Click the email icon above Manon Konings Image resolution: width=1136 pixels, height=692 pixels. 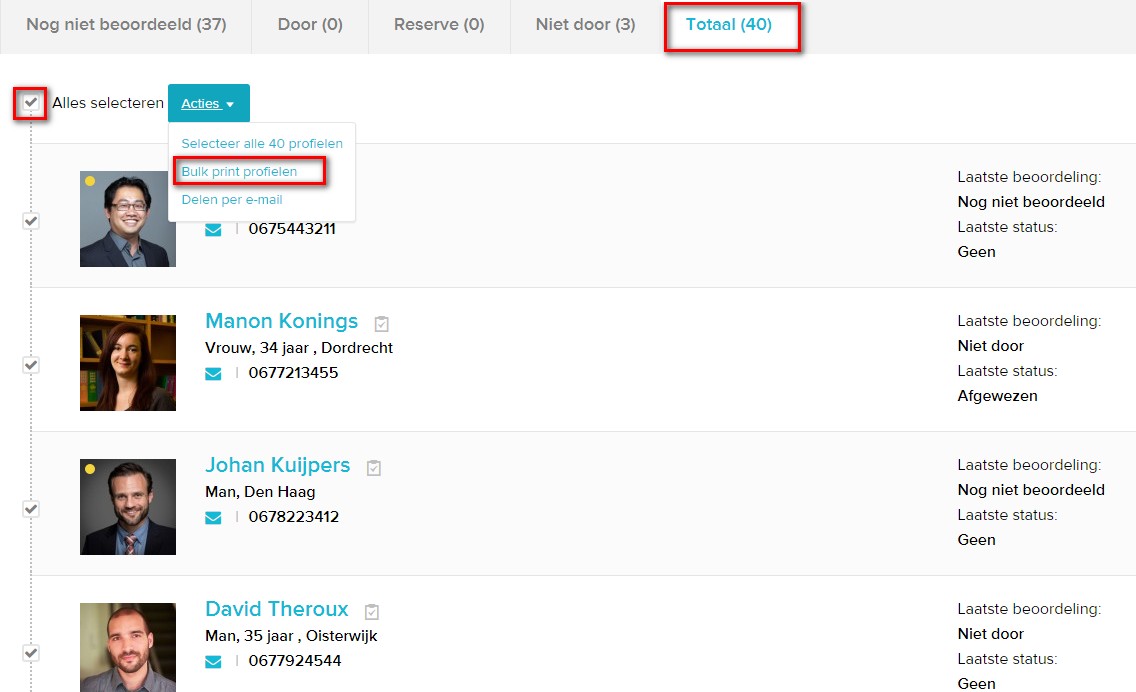click(x=213, y=229)
